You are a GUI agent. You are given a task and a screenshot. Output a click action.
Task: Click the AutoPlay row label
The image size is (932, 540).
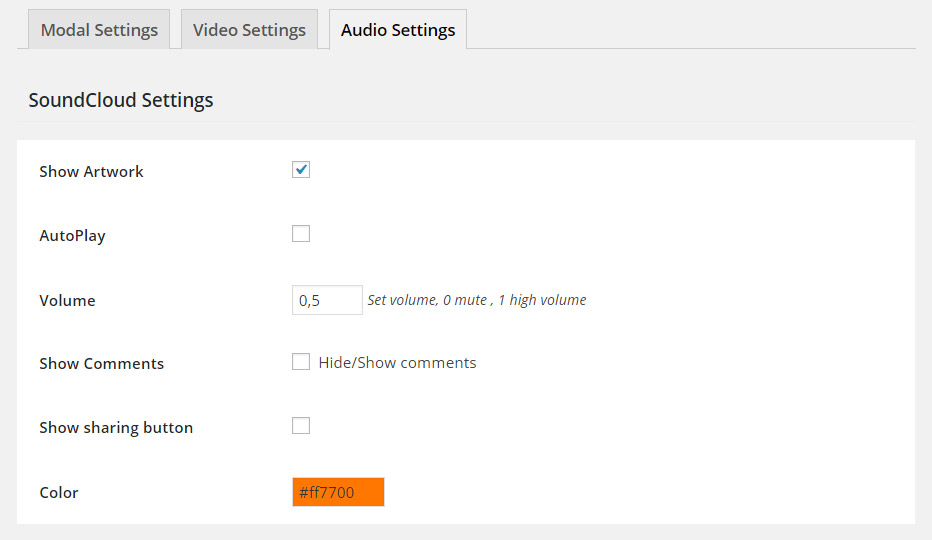tap(72, 236)
